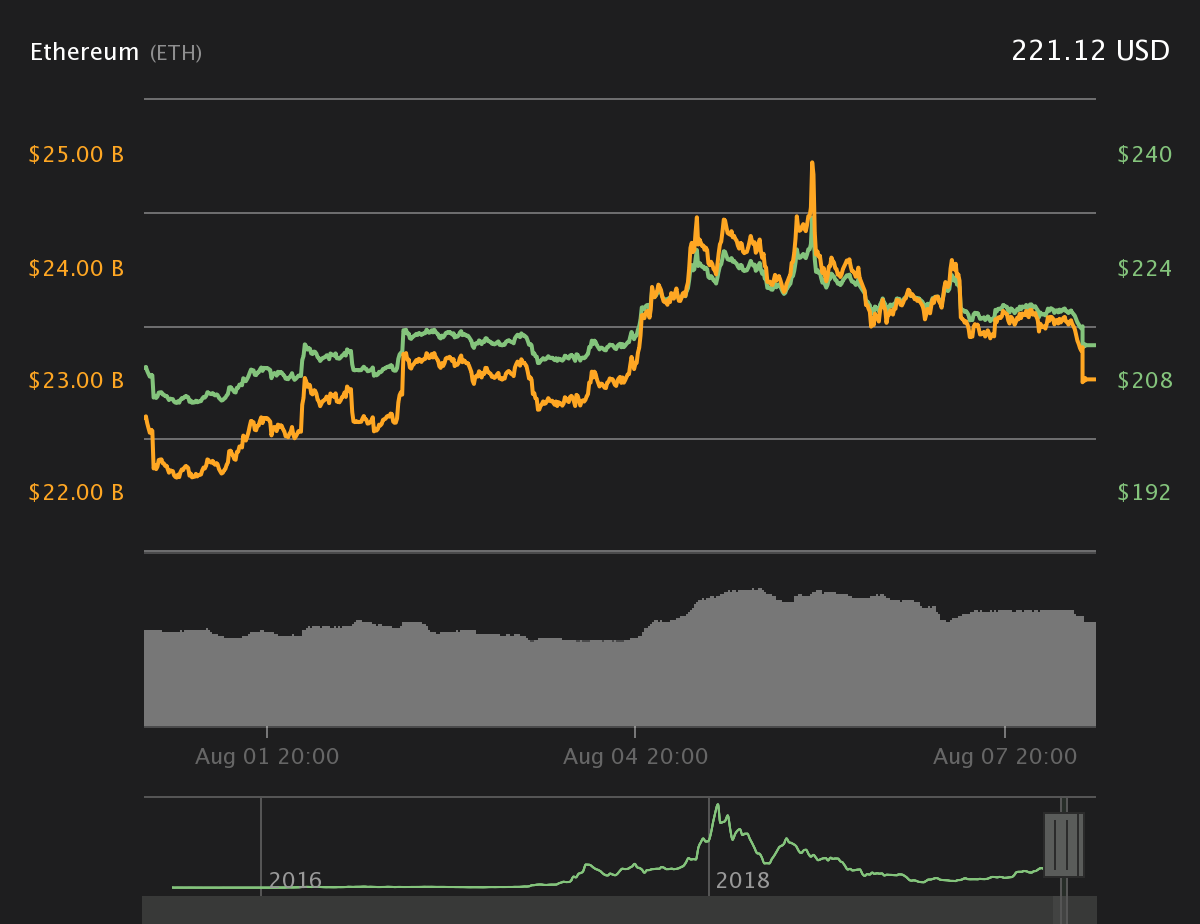This screenshot has height=924, width=1200.
Task: Click the 2016 marker in the navigator
Action: 295,881
